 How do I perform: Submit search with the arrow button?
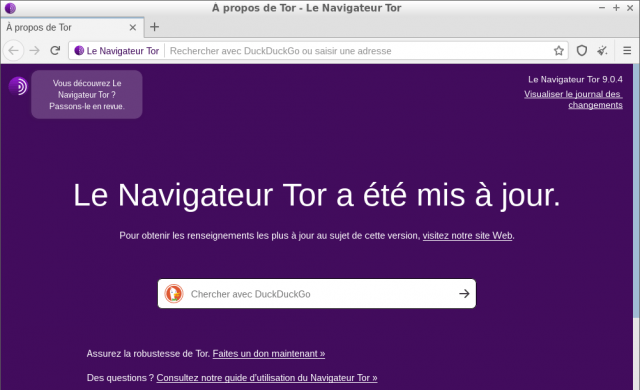point(464,294)
